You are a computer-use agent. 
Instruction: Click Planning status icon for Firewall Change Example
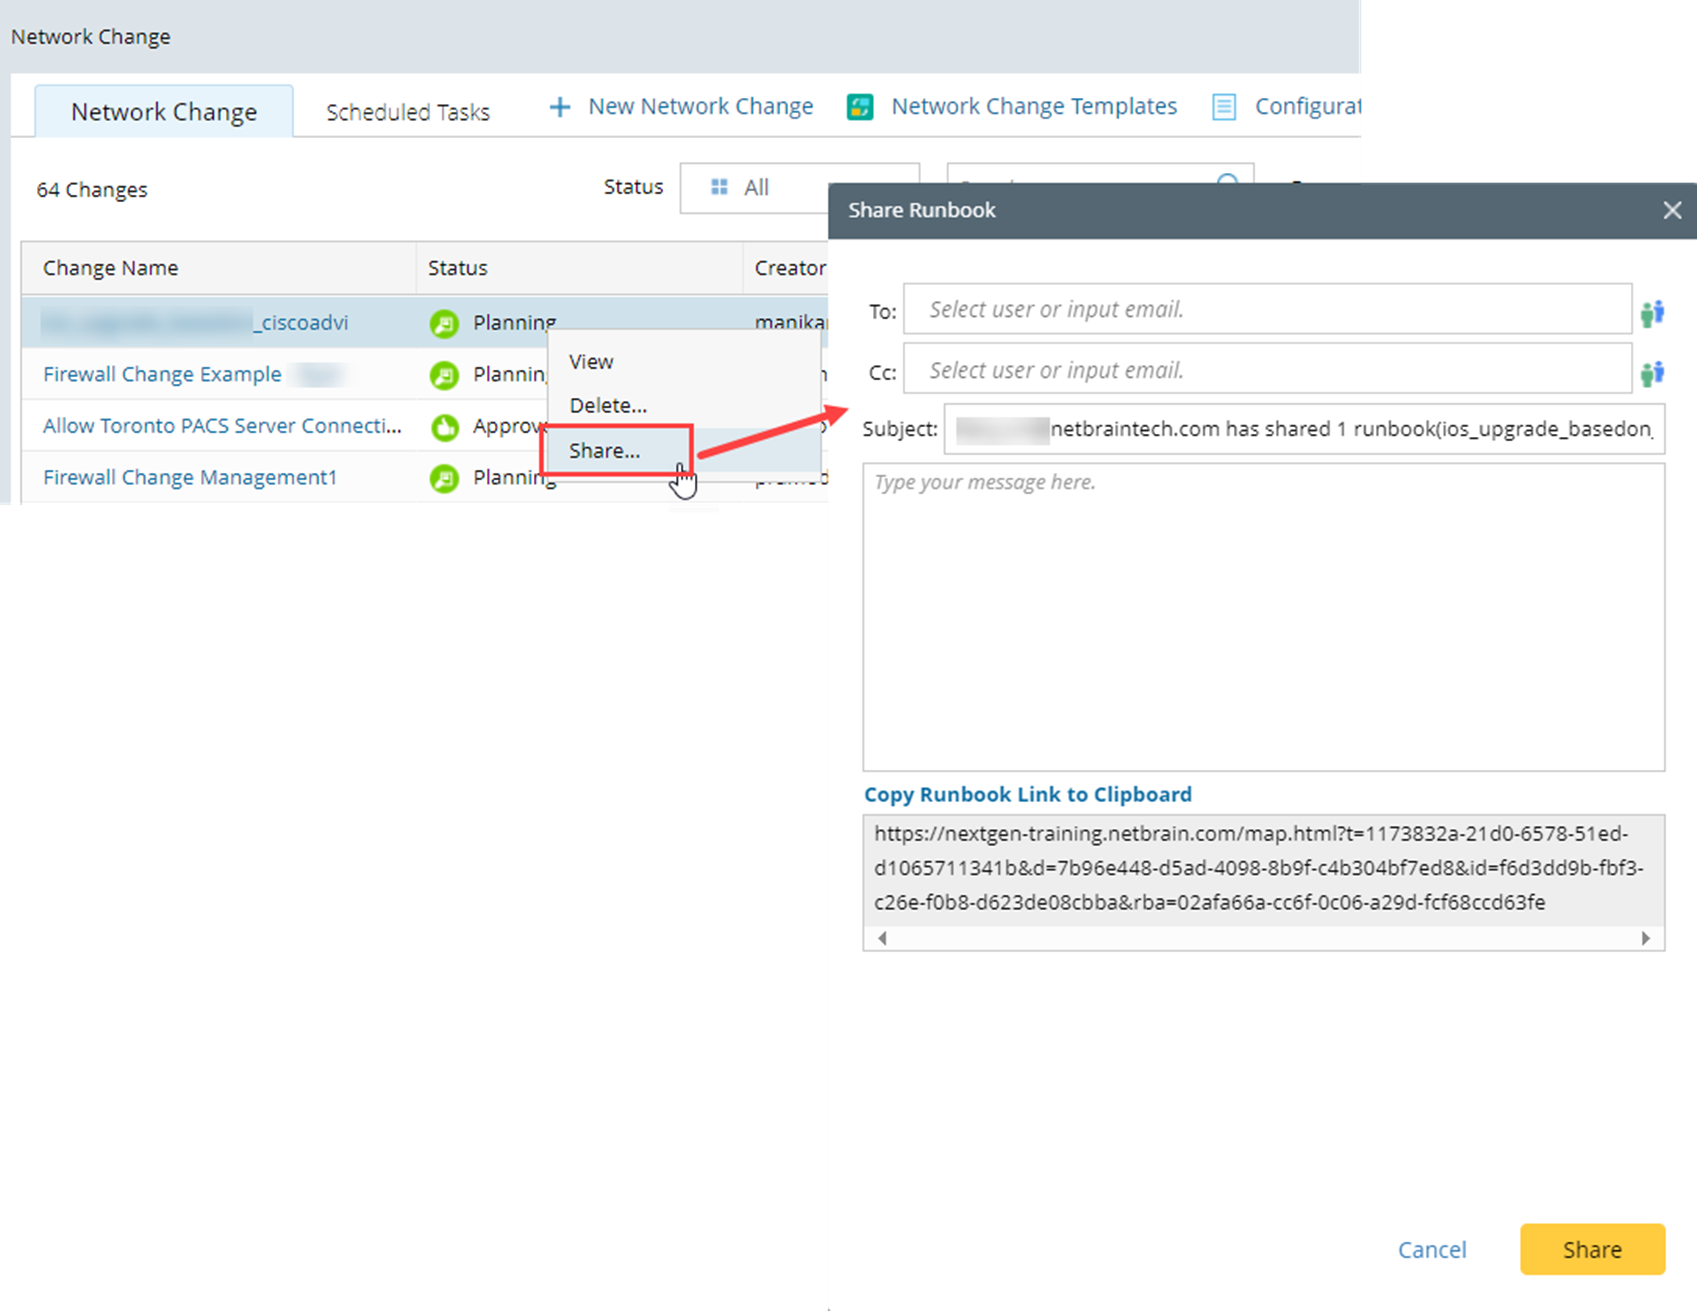tap(444, 375)
